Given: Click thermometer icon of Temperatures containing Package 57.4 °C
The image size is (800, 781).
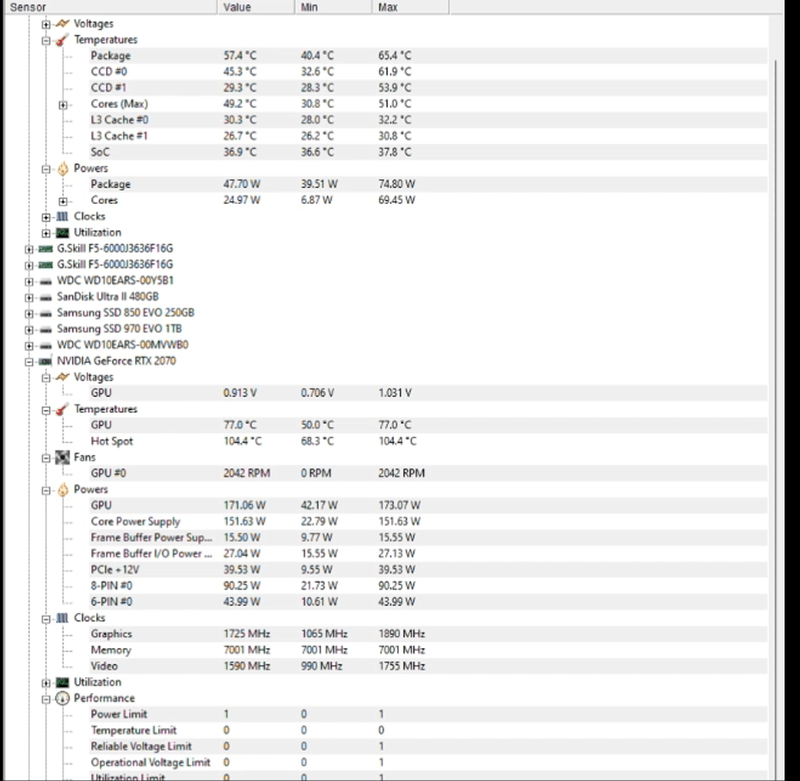Looking at the screenshot, I should pyautogui.click(x=62, y=40).
